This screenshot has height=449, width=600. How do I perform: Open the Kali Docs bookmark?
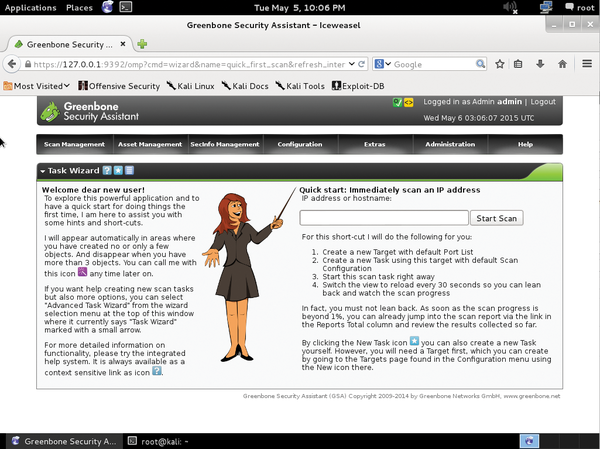pos(245,86)
